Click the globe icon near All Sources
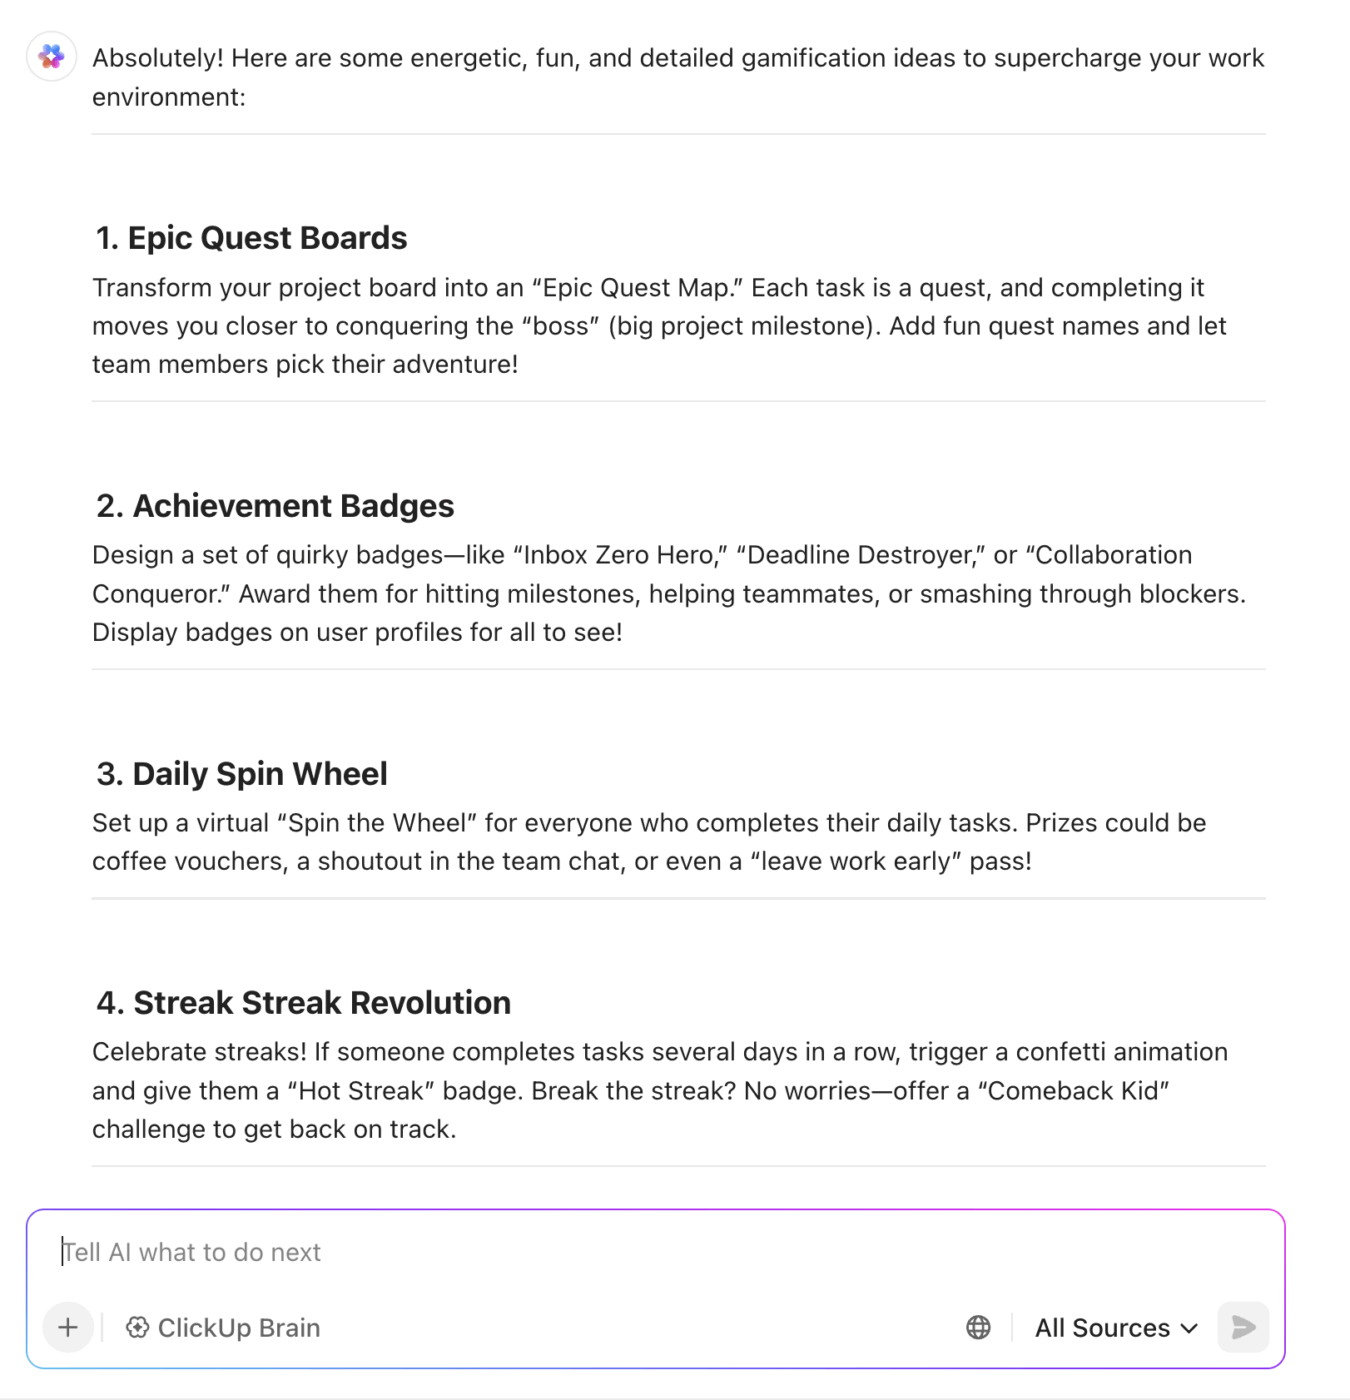Image resolution: width=1350 pixels, height=1400 pixels. pyautogui.click(x=978, y=1327)
